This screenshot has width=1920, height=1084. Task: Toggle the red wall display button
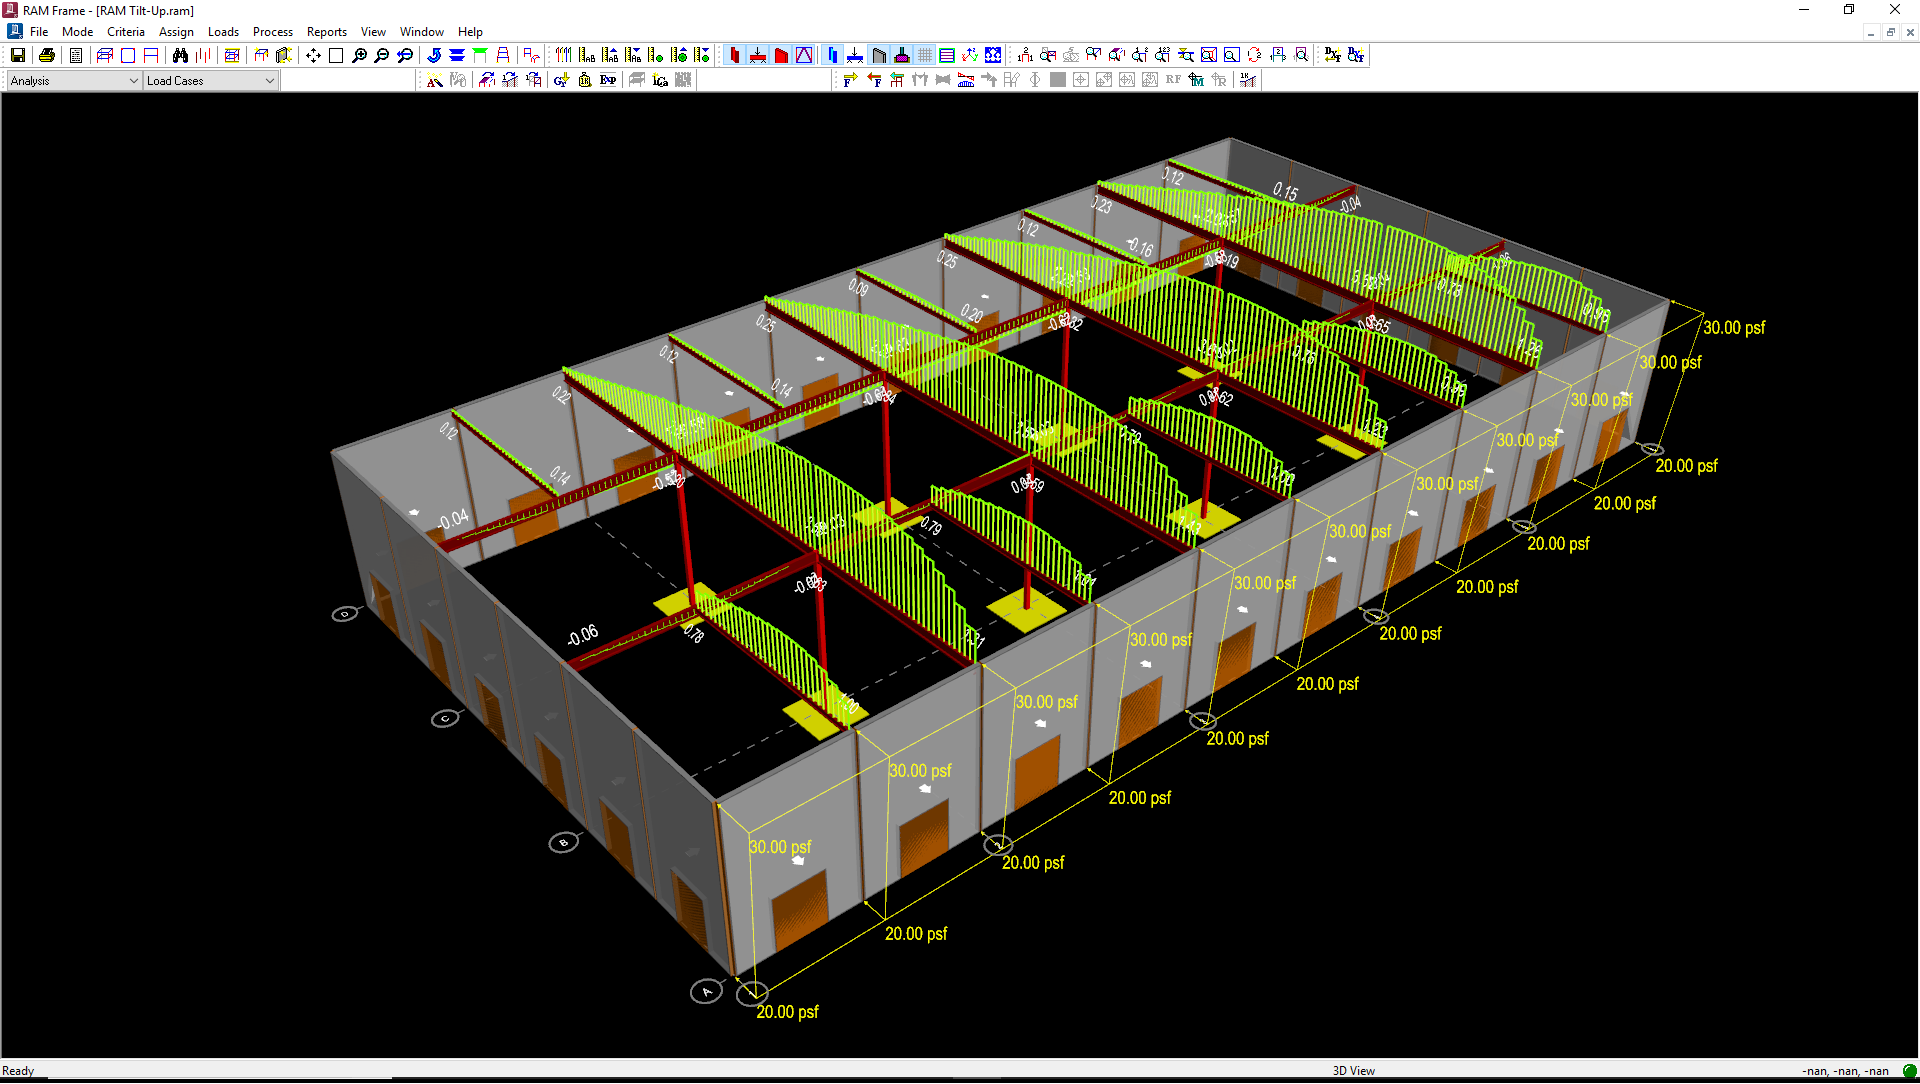(x=781, y=55)
